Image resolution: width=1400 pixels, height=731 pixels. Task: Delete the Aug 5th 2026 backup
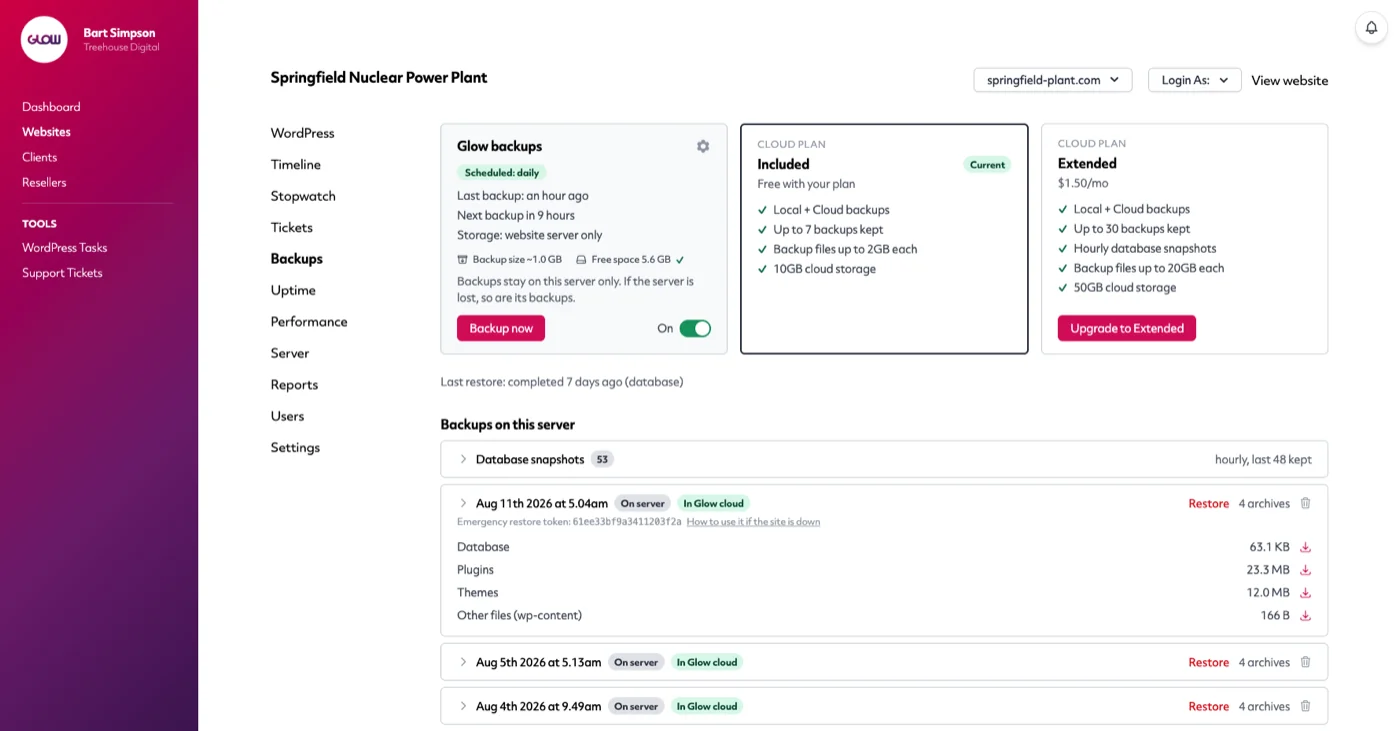point(1305,662)
